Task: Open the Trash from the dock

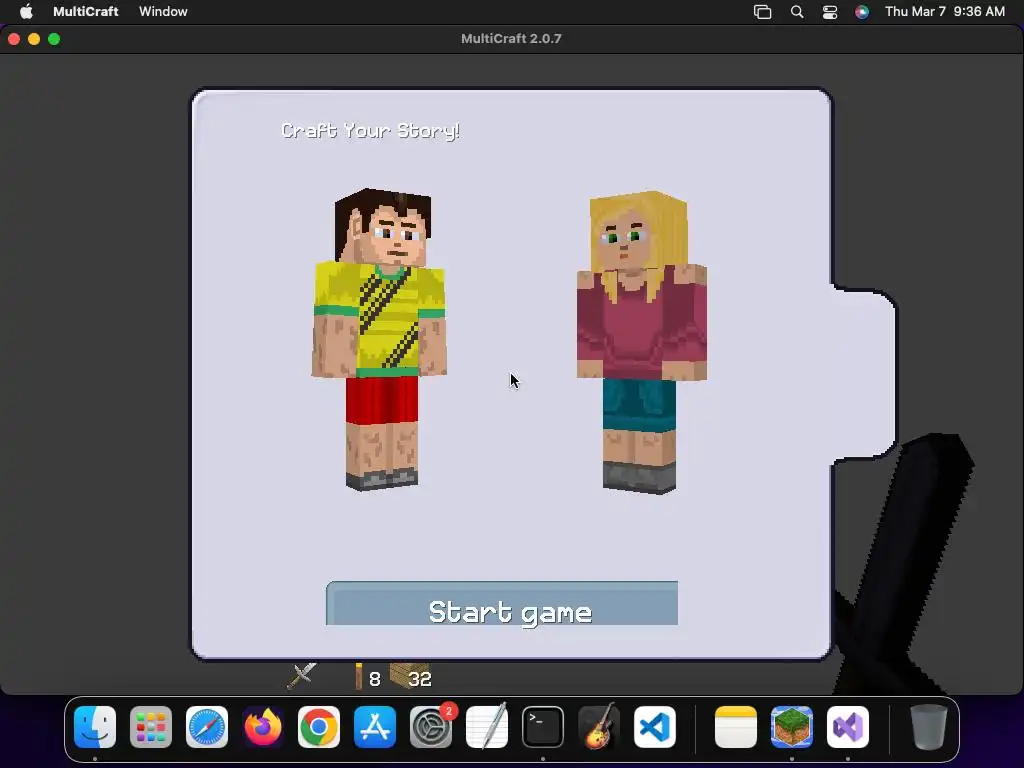Action: 929,727
